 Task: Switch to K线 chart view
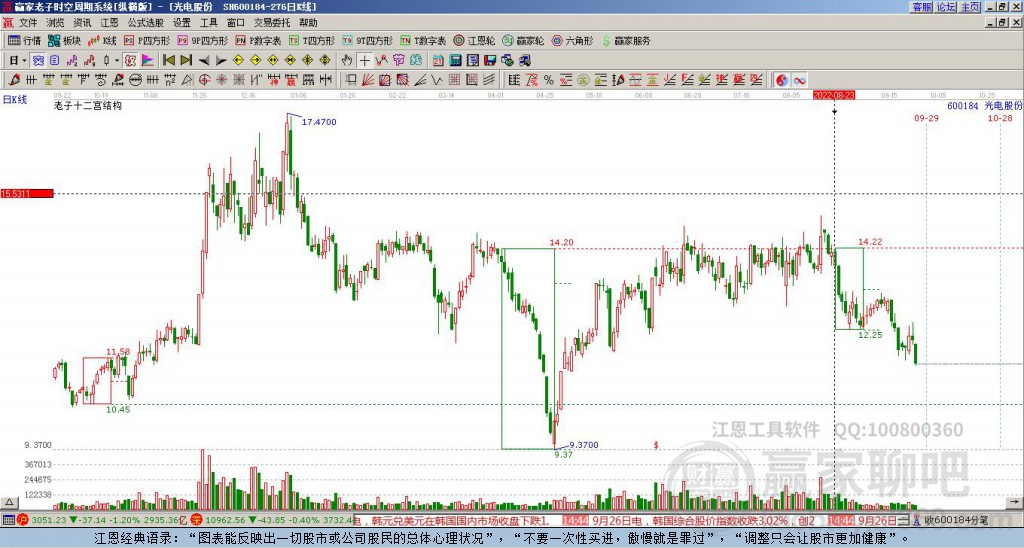pyautogui.click(x=102, y=40)
